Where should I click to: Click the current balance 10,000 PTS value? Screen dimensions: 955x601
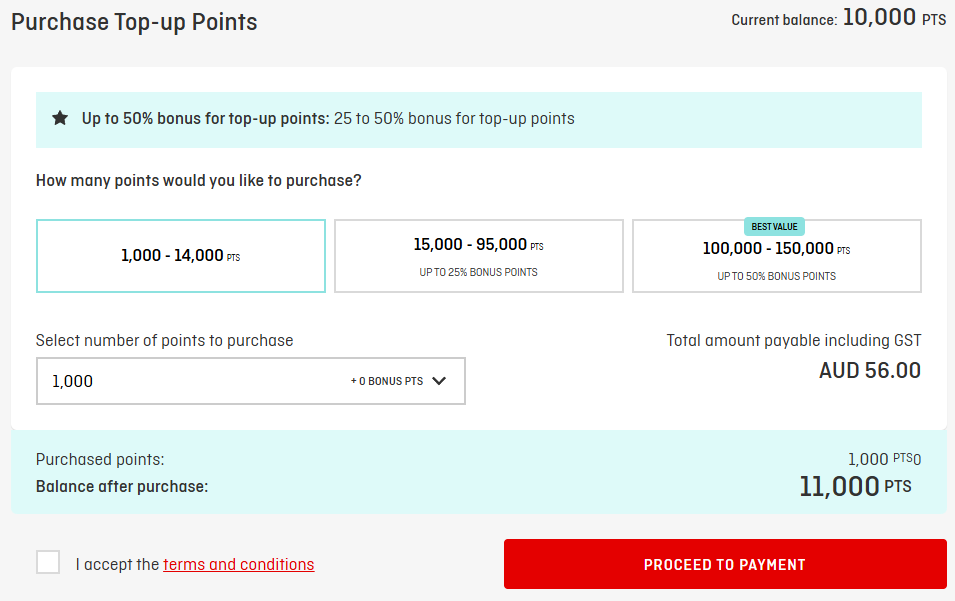[894, 18]
